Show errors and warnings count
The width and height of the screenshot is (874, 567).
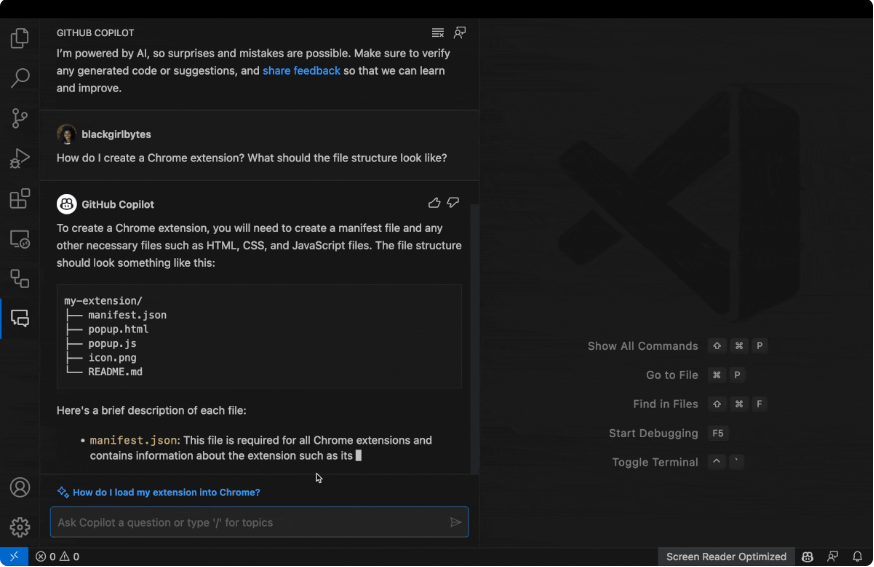pos(57,556)
